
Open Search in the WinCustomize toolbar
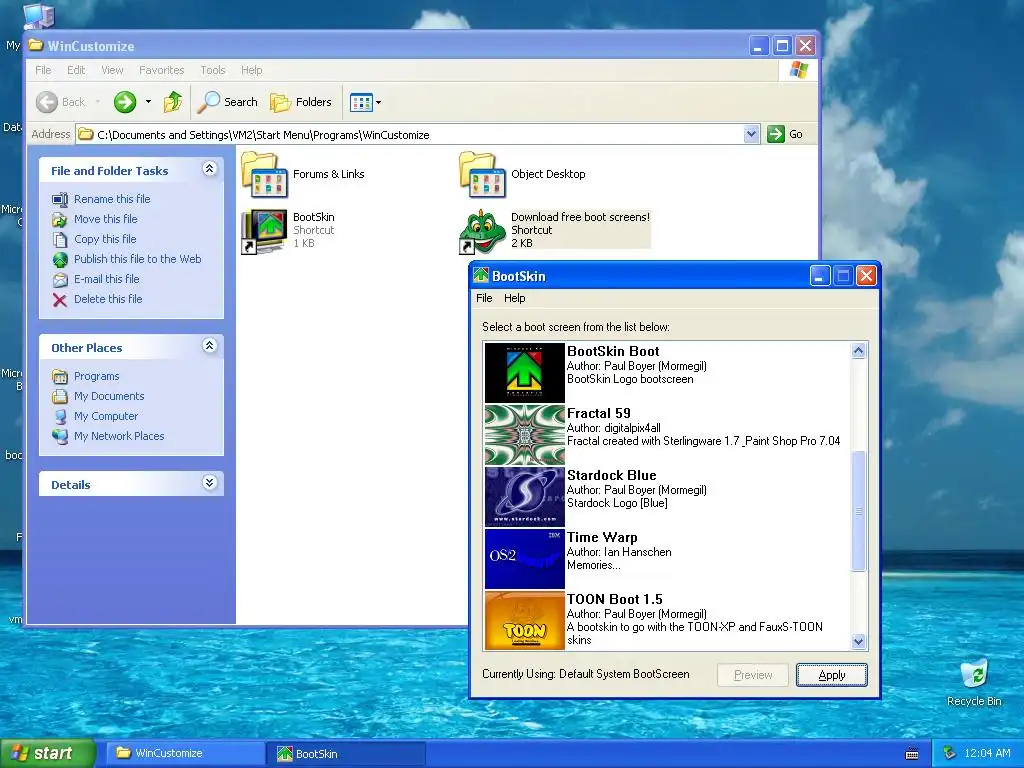pyautogui.click(x=228, y=102)
